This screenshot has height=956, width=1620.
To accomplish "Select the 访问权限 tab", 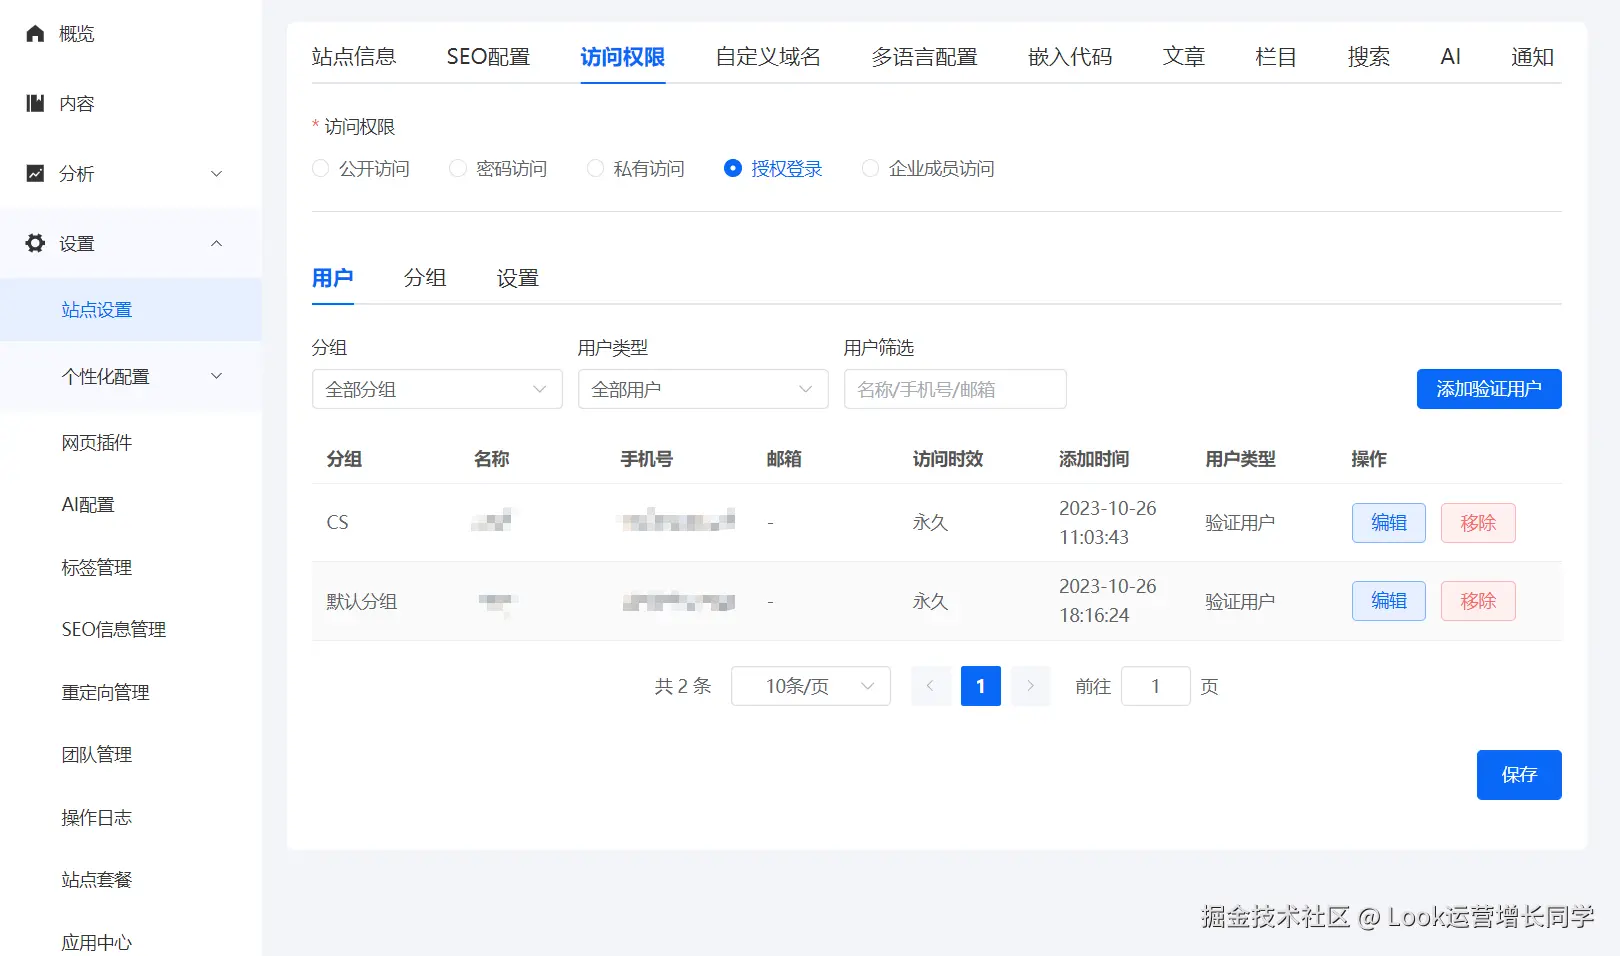I will click(623, 57).
